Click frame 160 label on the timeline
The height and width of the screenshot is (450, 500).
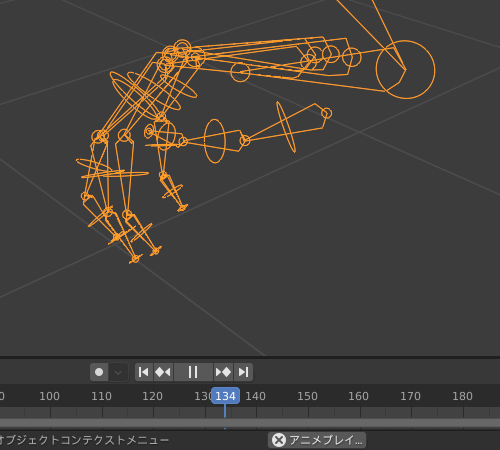(x=358, y=396)
